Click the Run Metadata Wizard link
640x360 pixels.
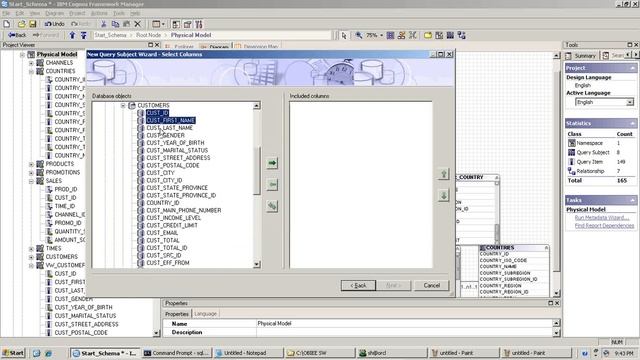click(x=602, y=218)
